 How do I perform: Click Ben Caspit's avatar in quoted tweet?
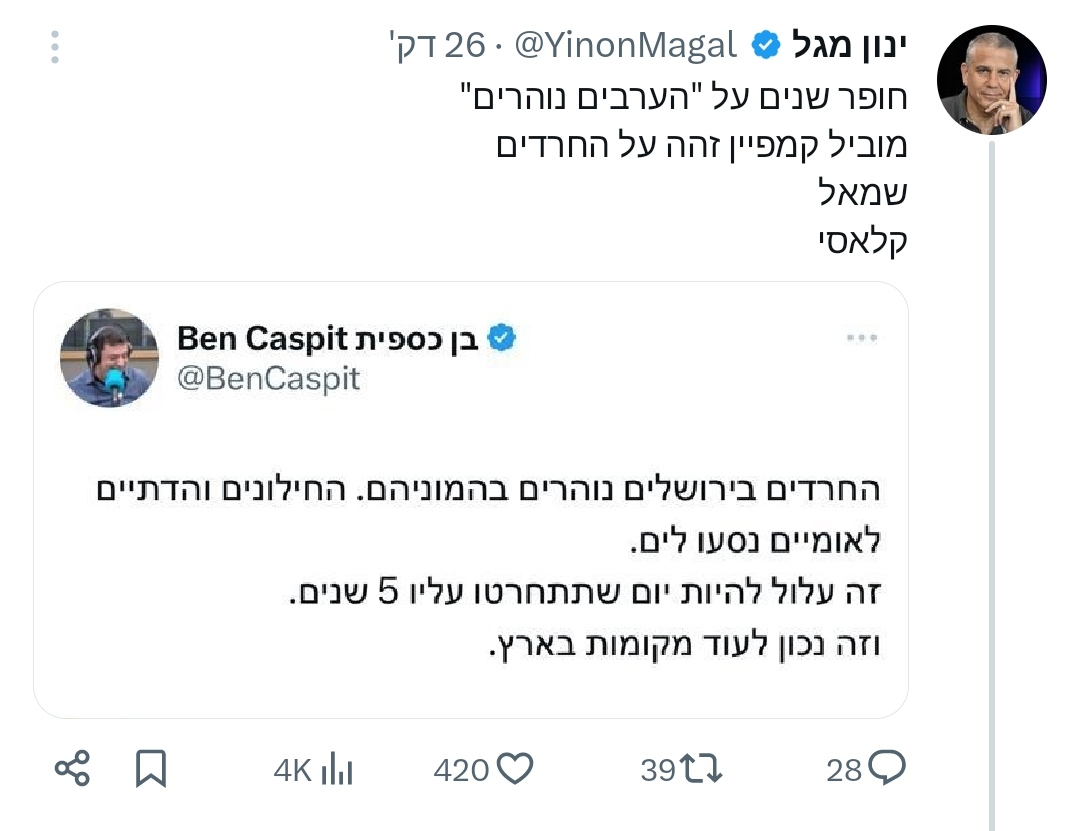click(110, 357)
